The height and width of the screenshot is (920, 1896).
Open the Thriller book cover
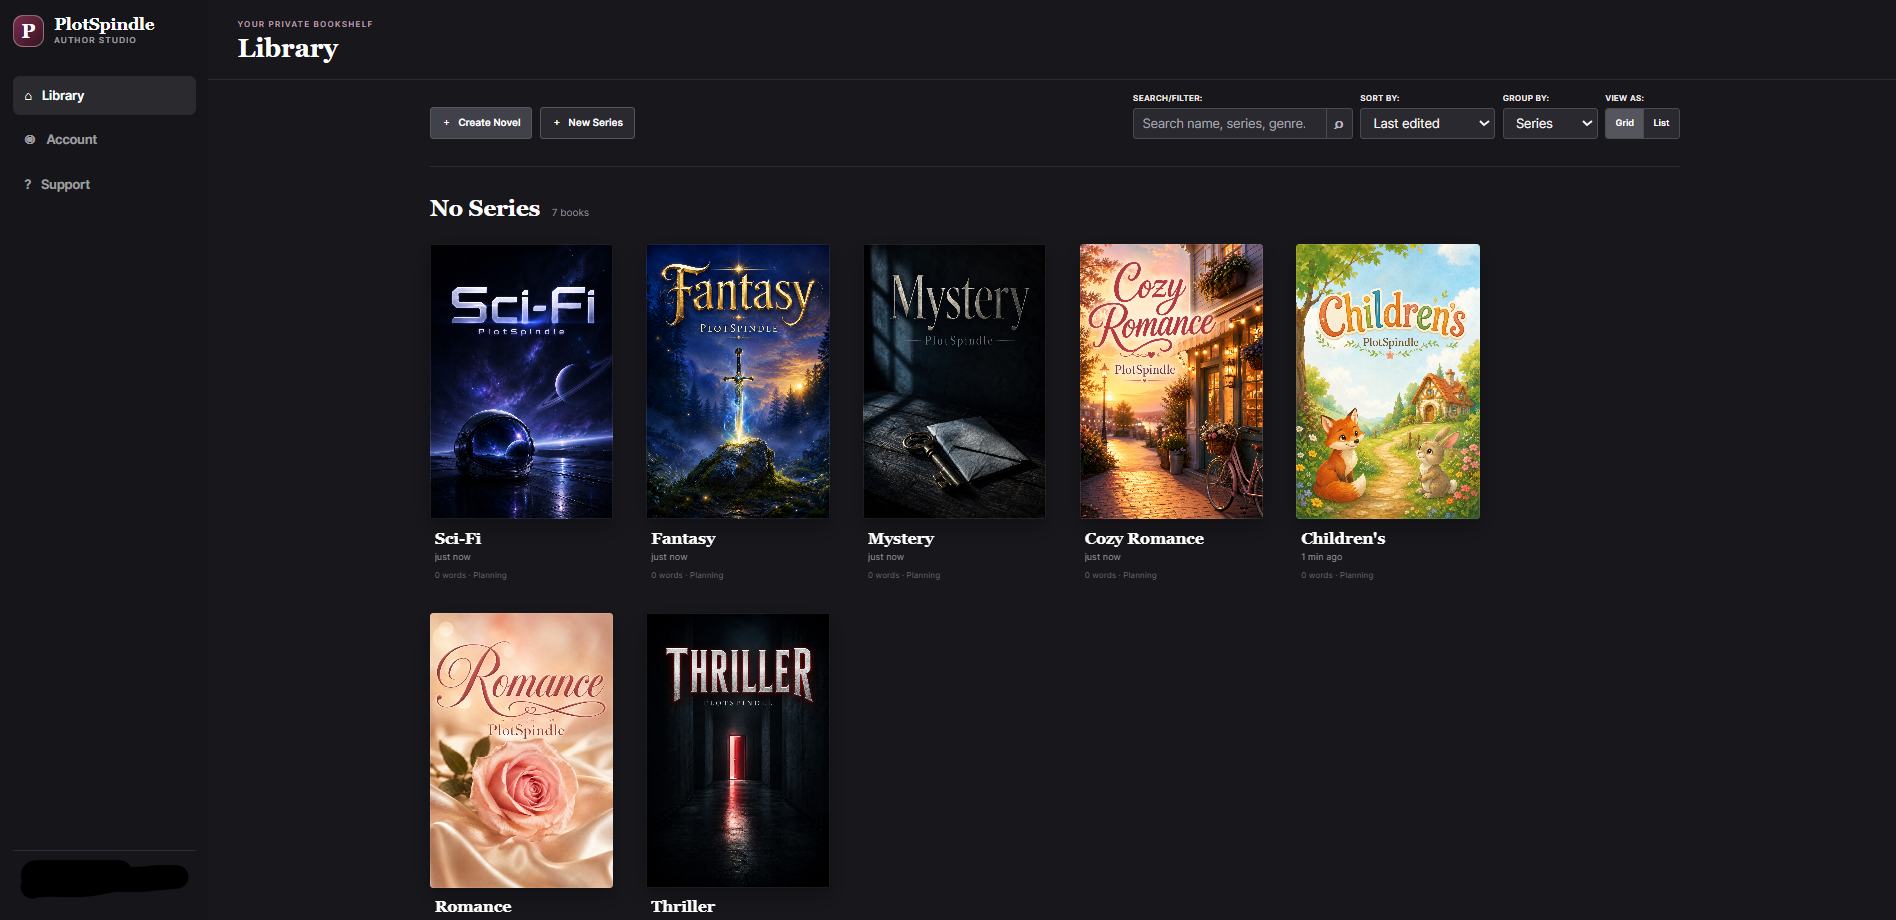[738, 750]
